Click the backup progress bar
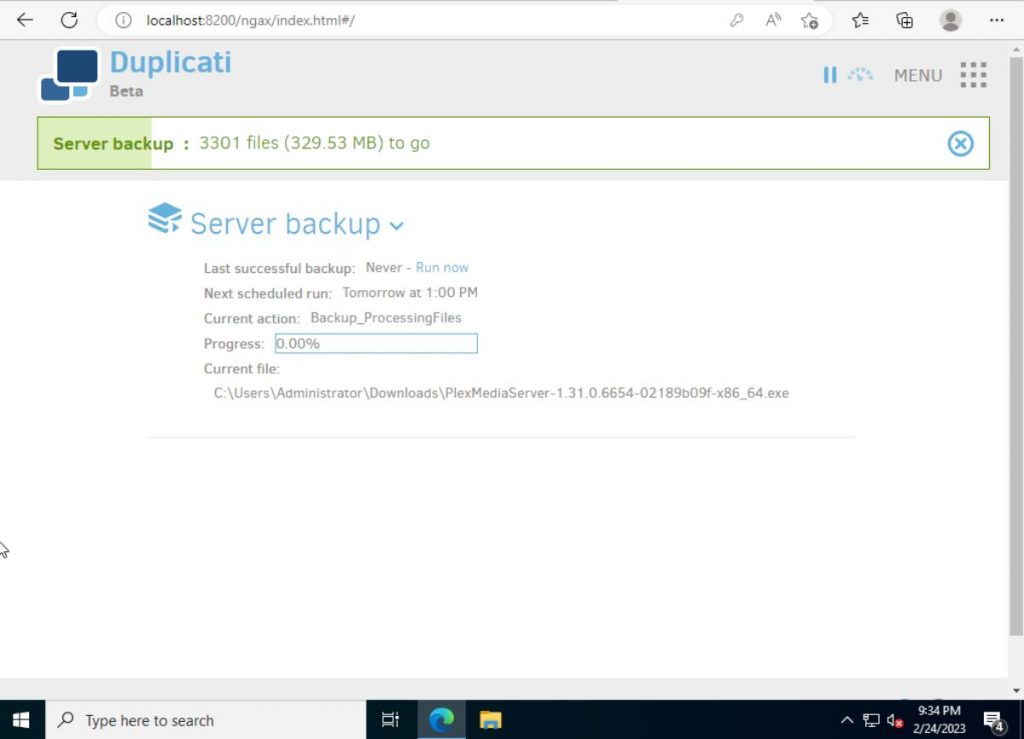1024x739 pixels. pos(376,343)
